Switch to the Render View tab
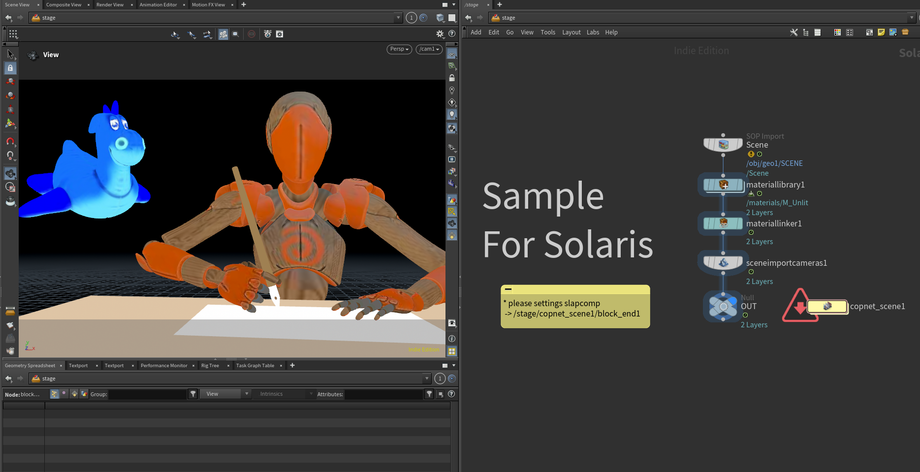Screen dimensions: 920x472 pos(109,5)
